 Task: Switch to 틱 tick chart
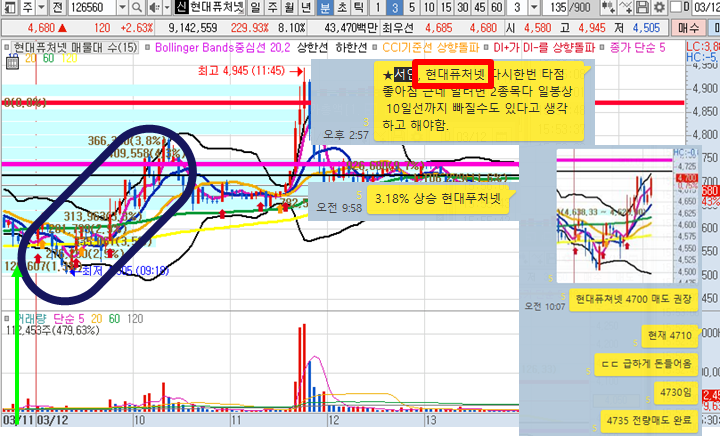click(359, 7)
